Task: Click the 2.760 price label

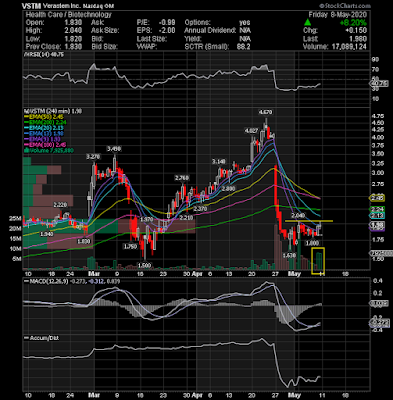Action: coord(182,178)
